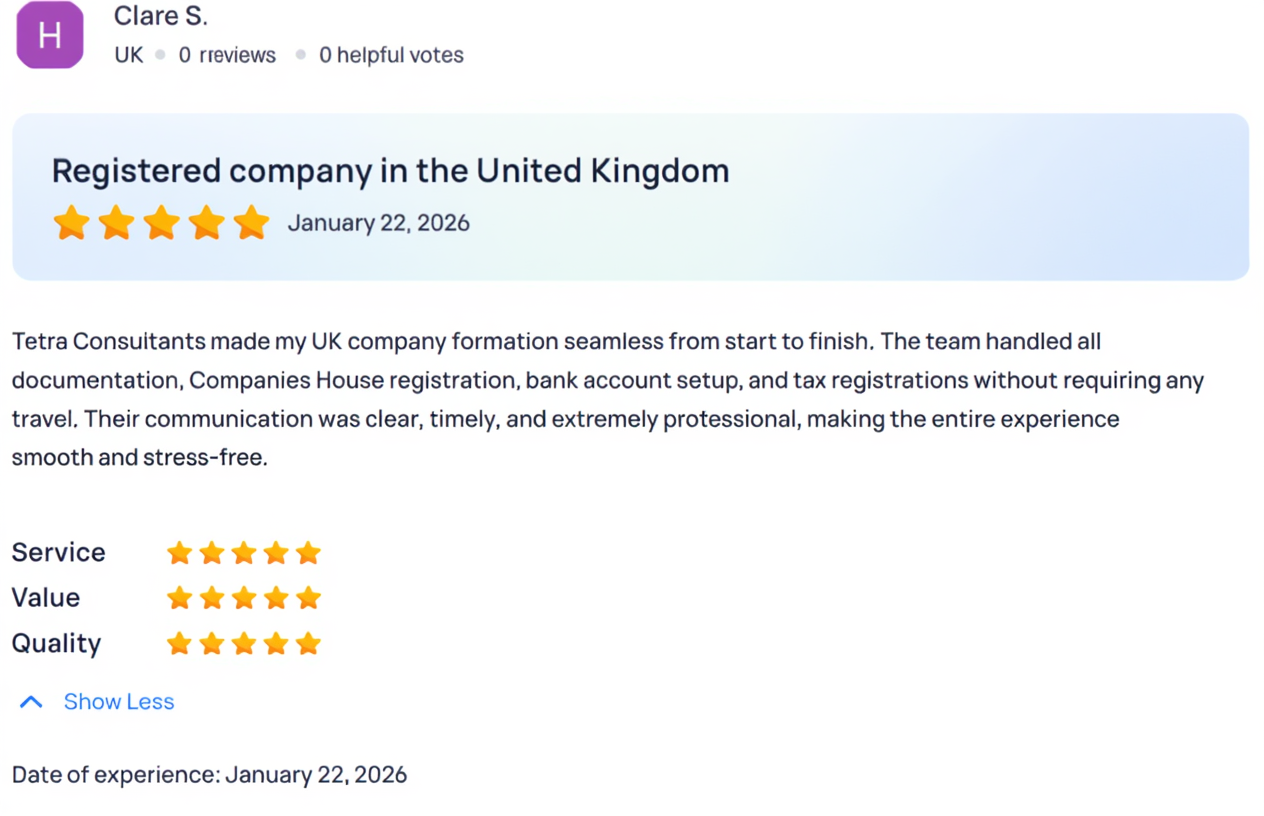Click the 0 helpful votes count
This screenshot has height=816, width=1264.
[x=391, y=56]
